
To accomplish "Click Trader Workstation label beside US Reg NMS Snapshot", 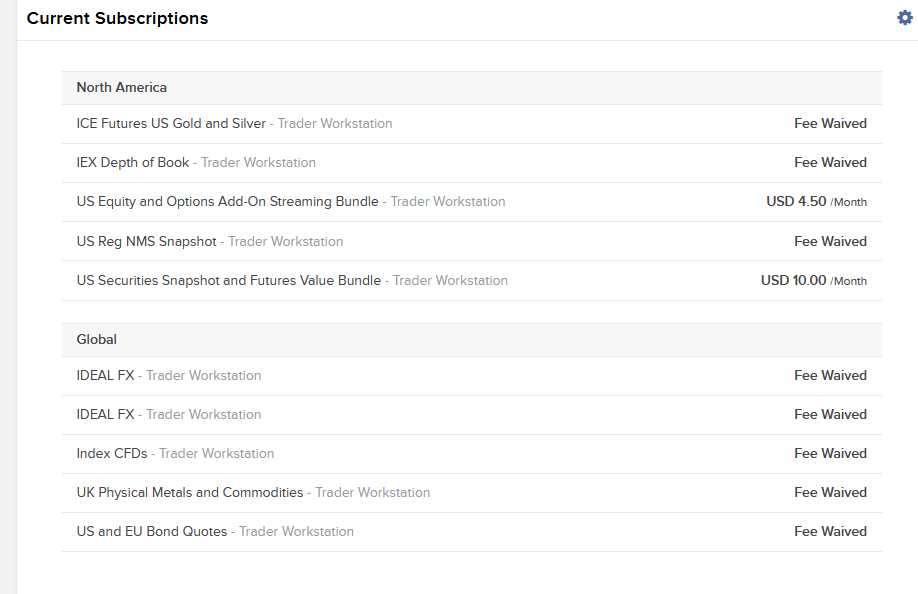I will coord(285,241).
